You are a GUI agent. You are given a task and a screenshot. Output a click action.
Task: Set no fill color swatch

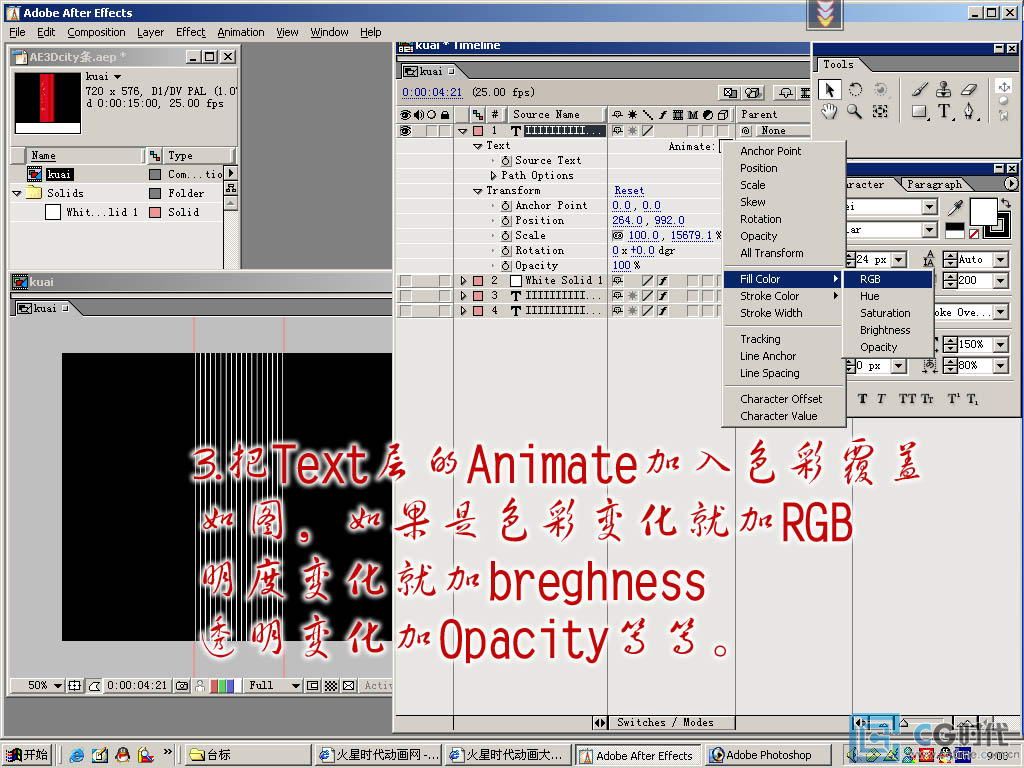[974, 233]
